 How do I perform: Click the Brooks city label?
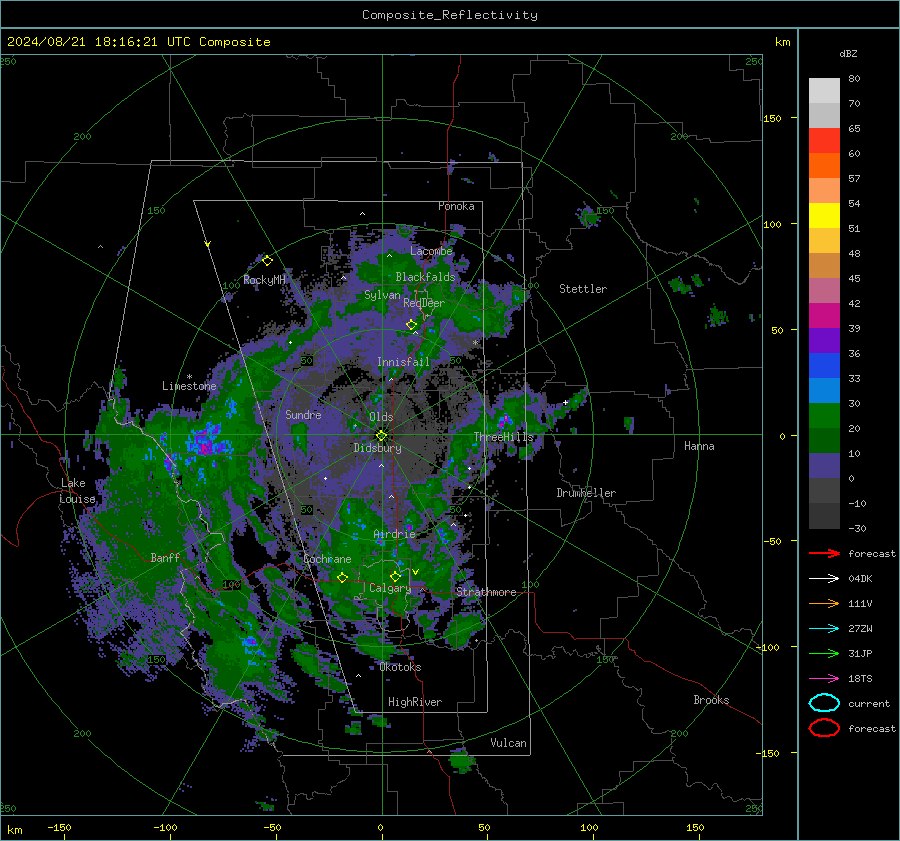point(711,700)
